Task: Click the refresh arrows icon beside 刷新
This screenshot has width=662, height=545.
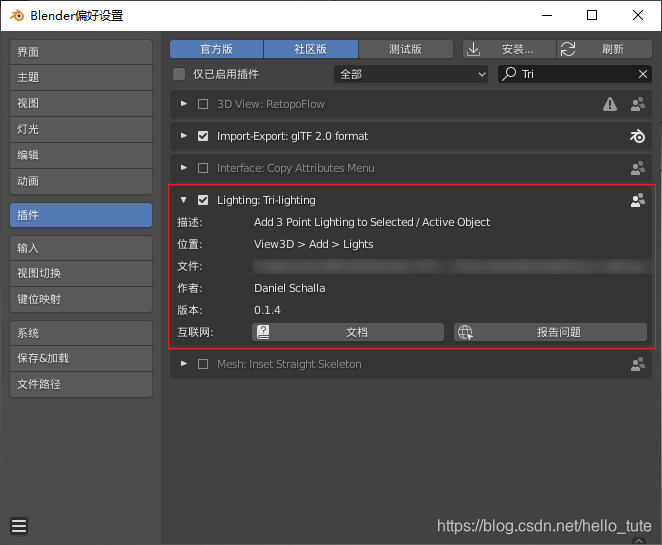Action: click(567, 49)
